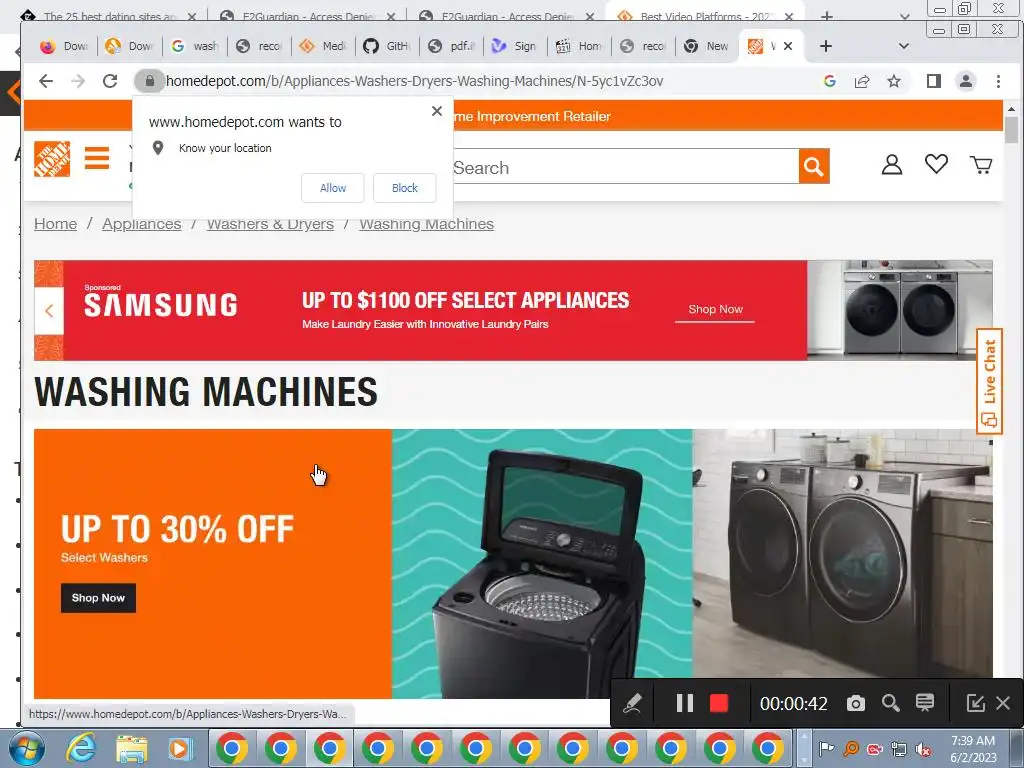Click the recorder compact-mode arrow icon
Screen dimensions: 1024x768
[x=975, y=703]
